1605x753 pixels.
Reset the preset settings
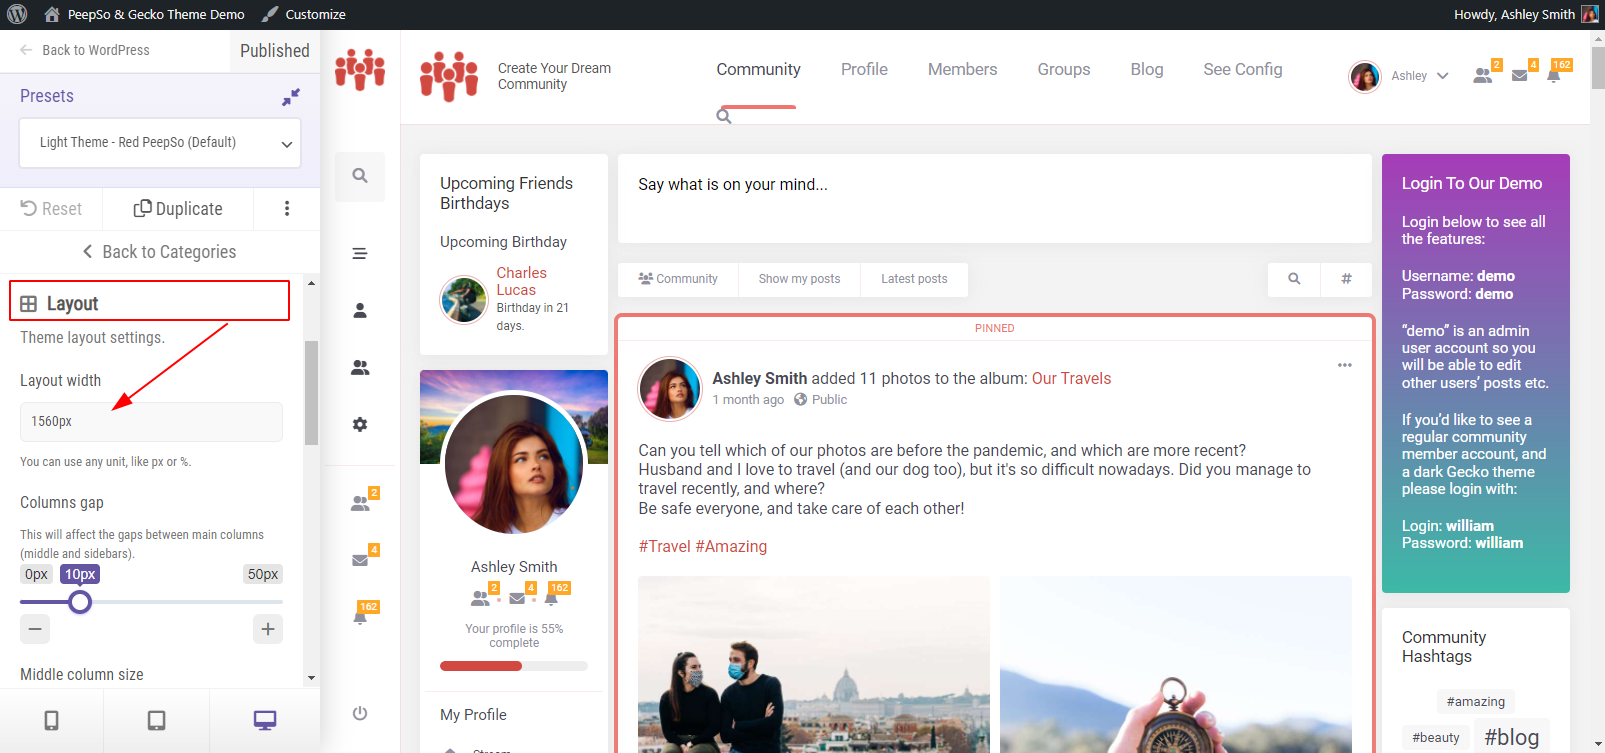(x=51, y=209)
